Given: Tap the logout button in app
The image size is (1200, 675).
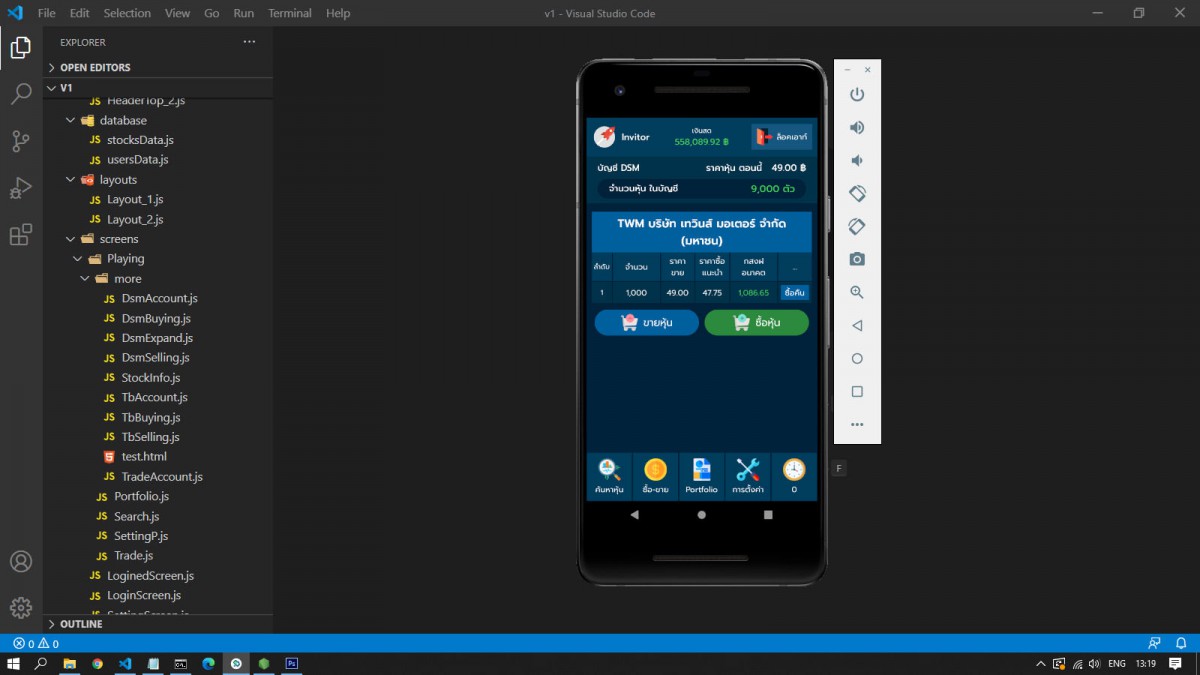Looking at the screenshot, I should tap(781, 137).
